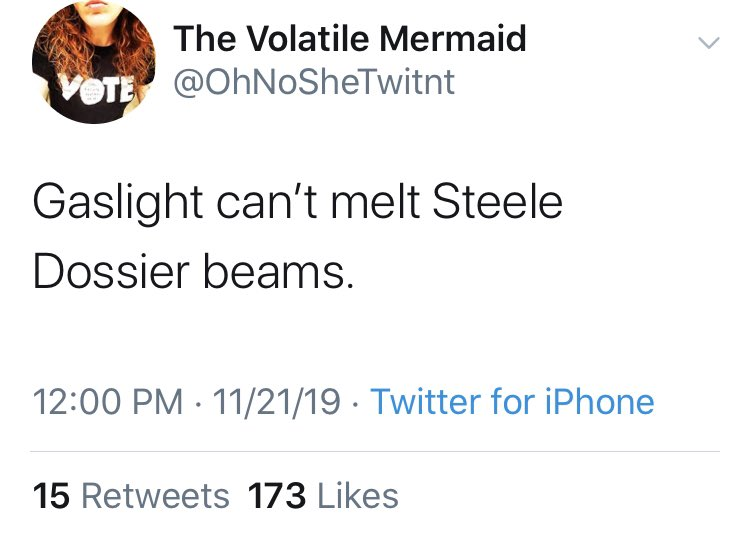This screenshot has height=533, width=750.
Task: Click the 11/21/19 tweet date
Action: (276, 401)
